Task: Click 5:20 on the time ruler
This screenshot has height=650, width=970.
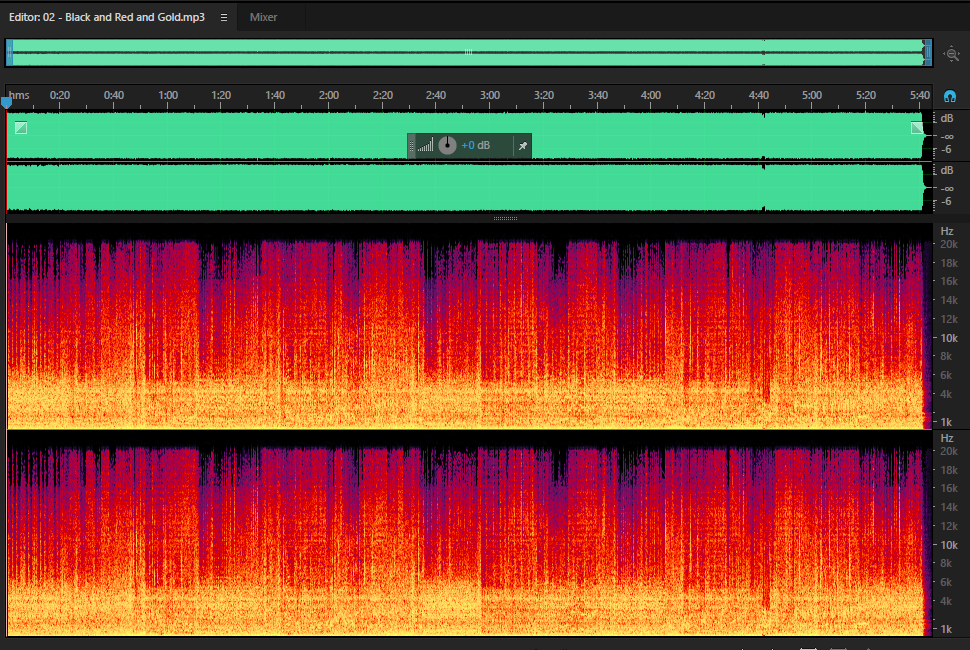Action: [x=865, y=95]
